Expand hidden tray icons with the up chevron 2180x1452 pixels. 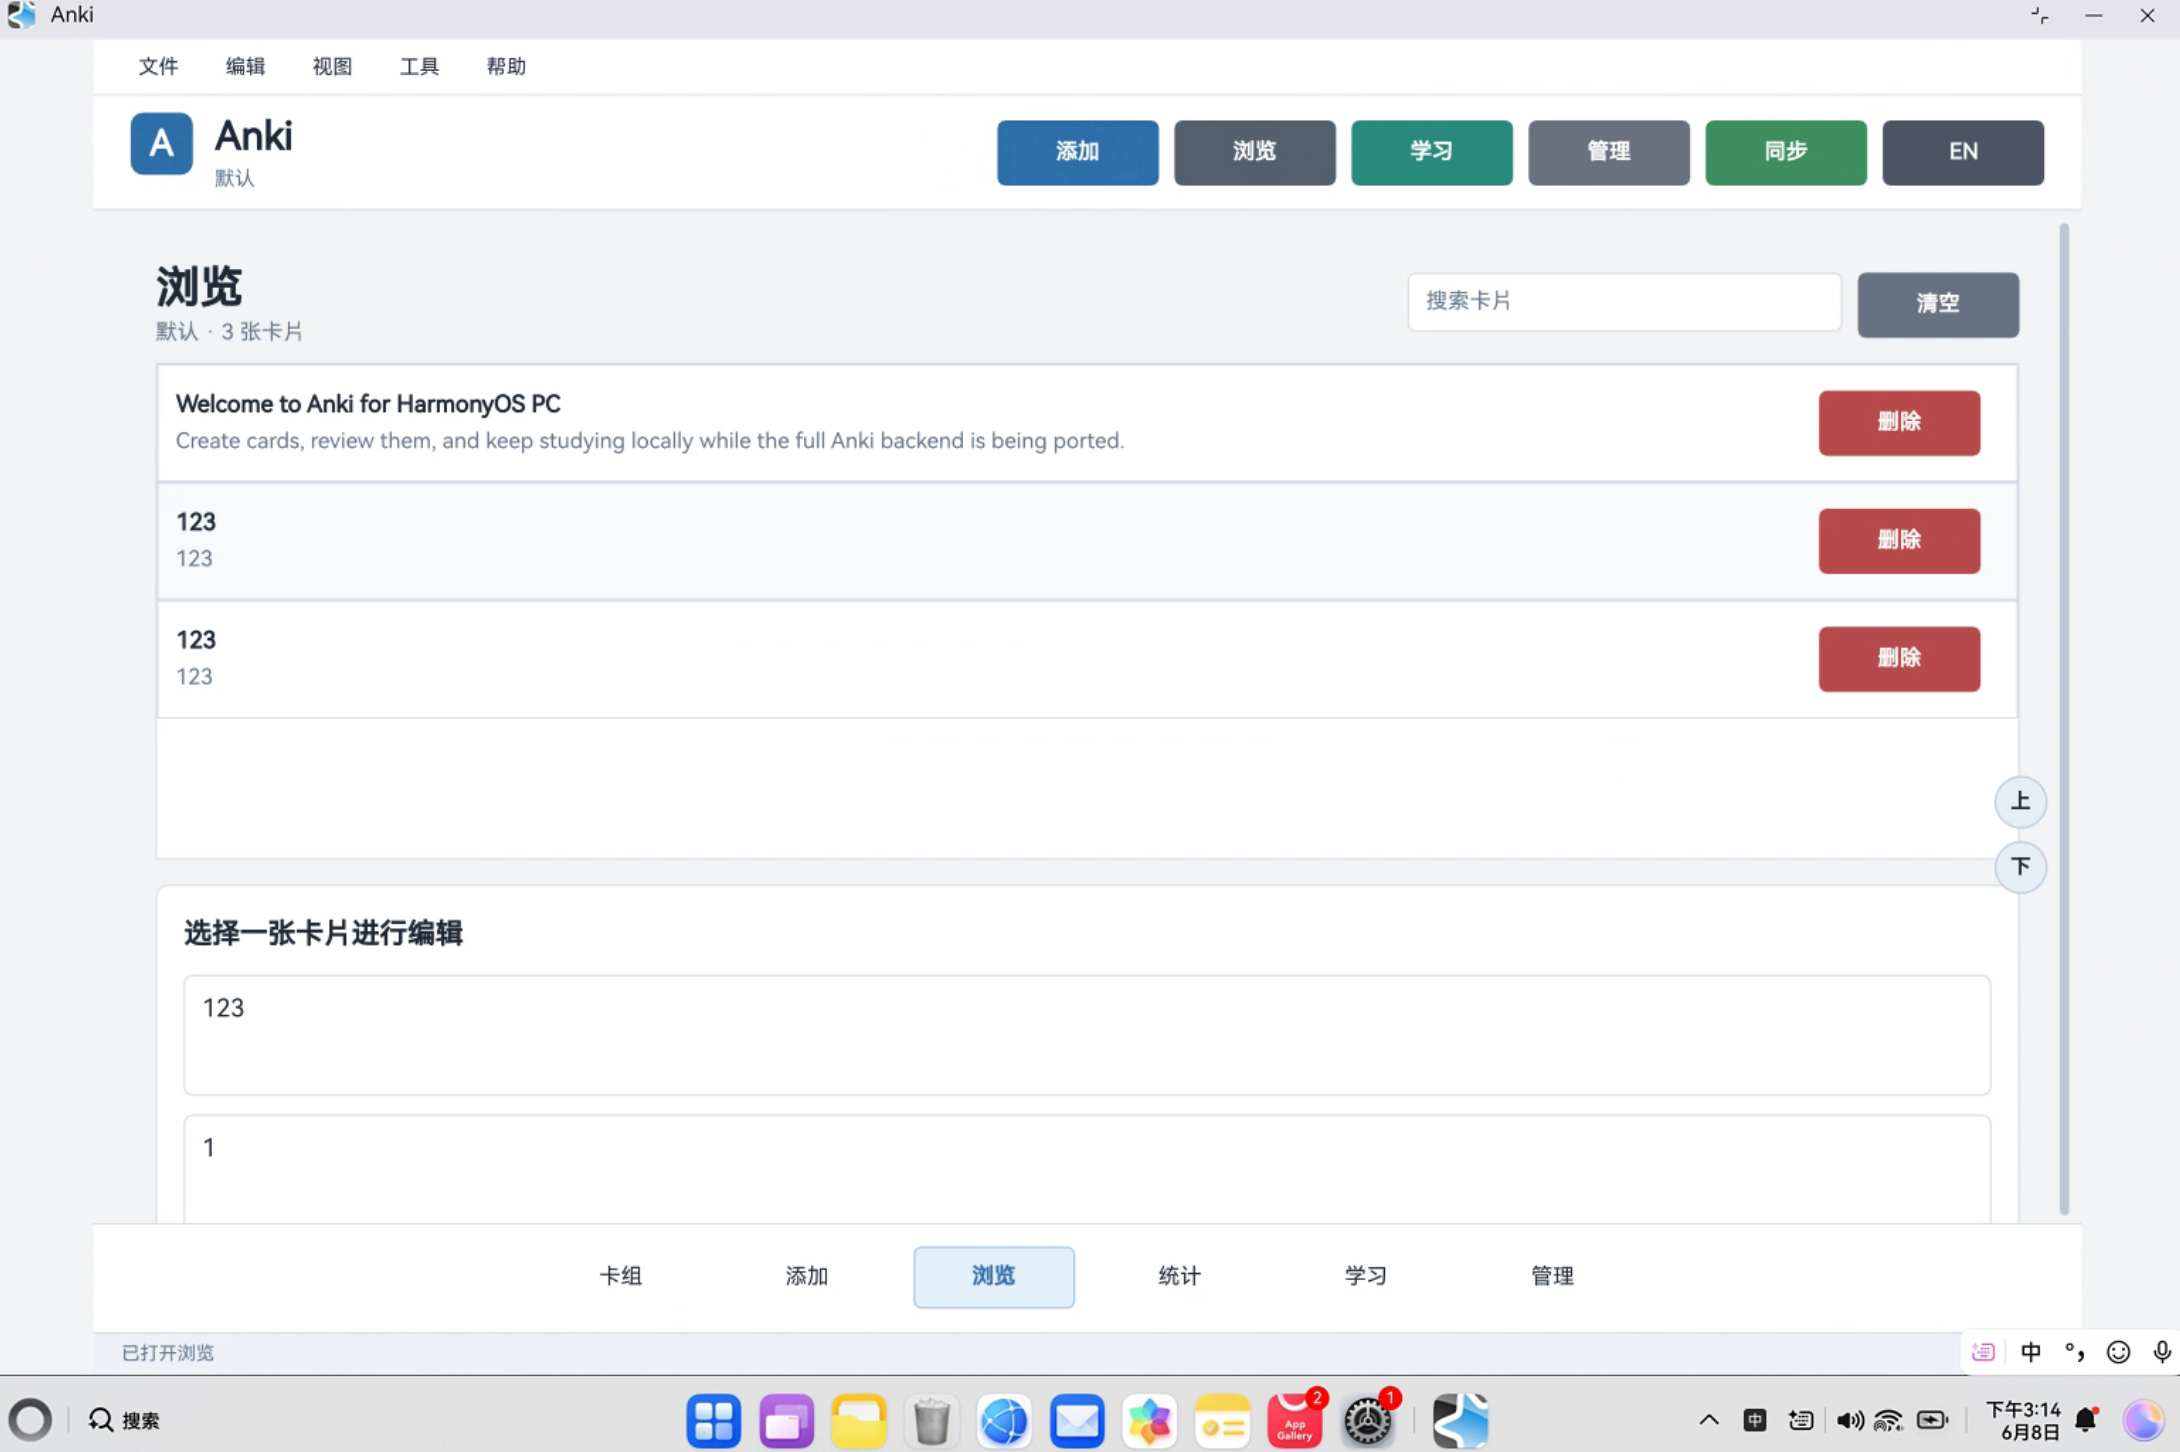[x=1709, y=1420]
